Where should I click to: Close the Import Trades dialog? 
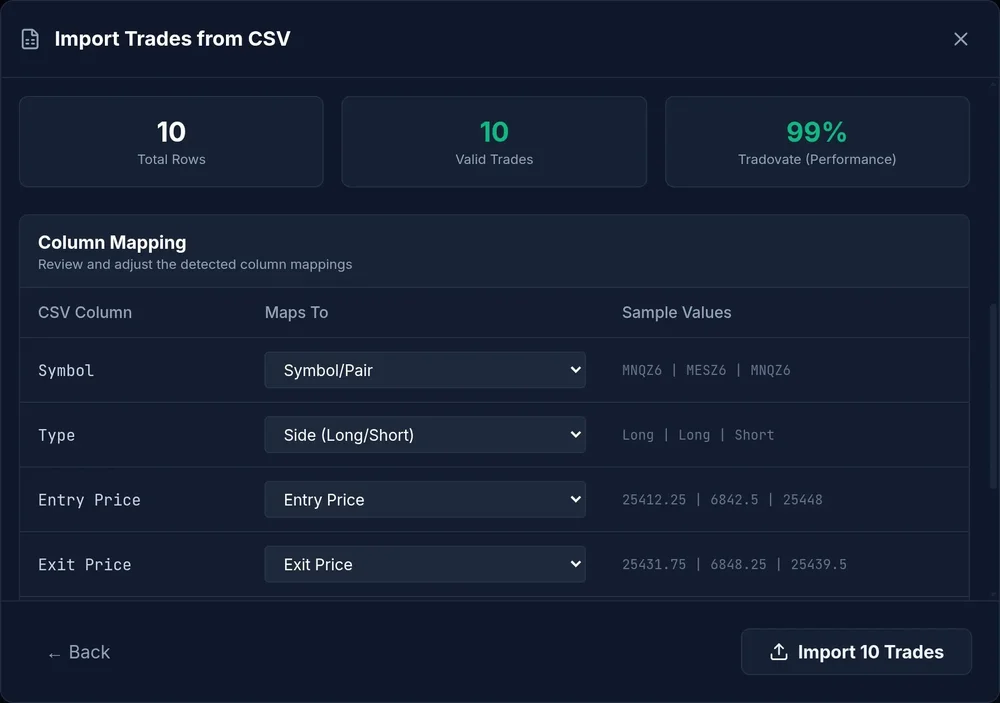tap(960, 39)
